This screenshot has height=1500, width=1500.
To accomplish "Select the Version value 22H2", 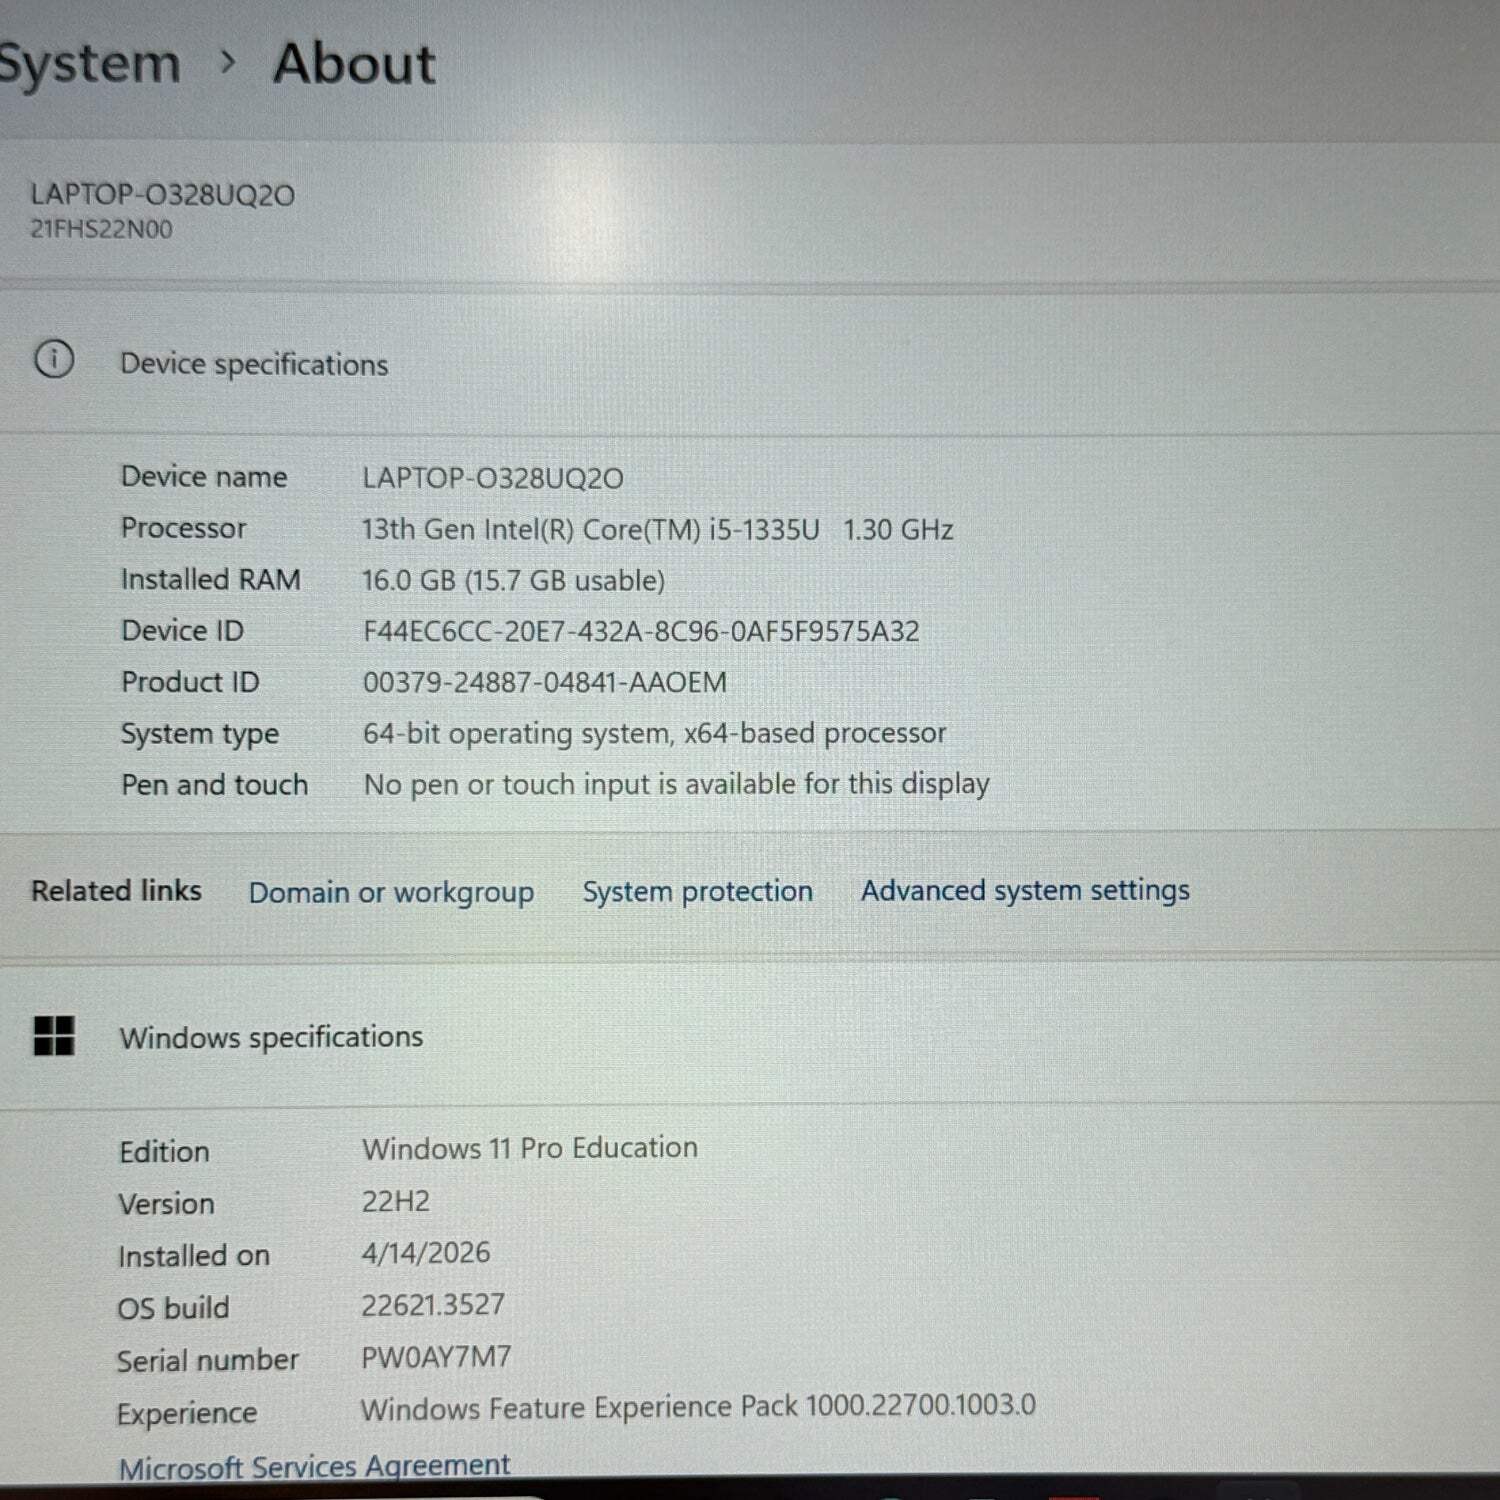I will click(x=396, y=1201).
